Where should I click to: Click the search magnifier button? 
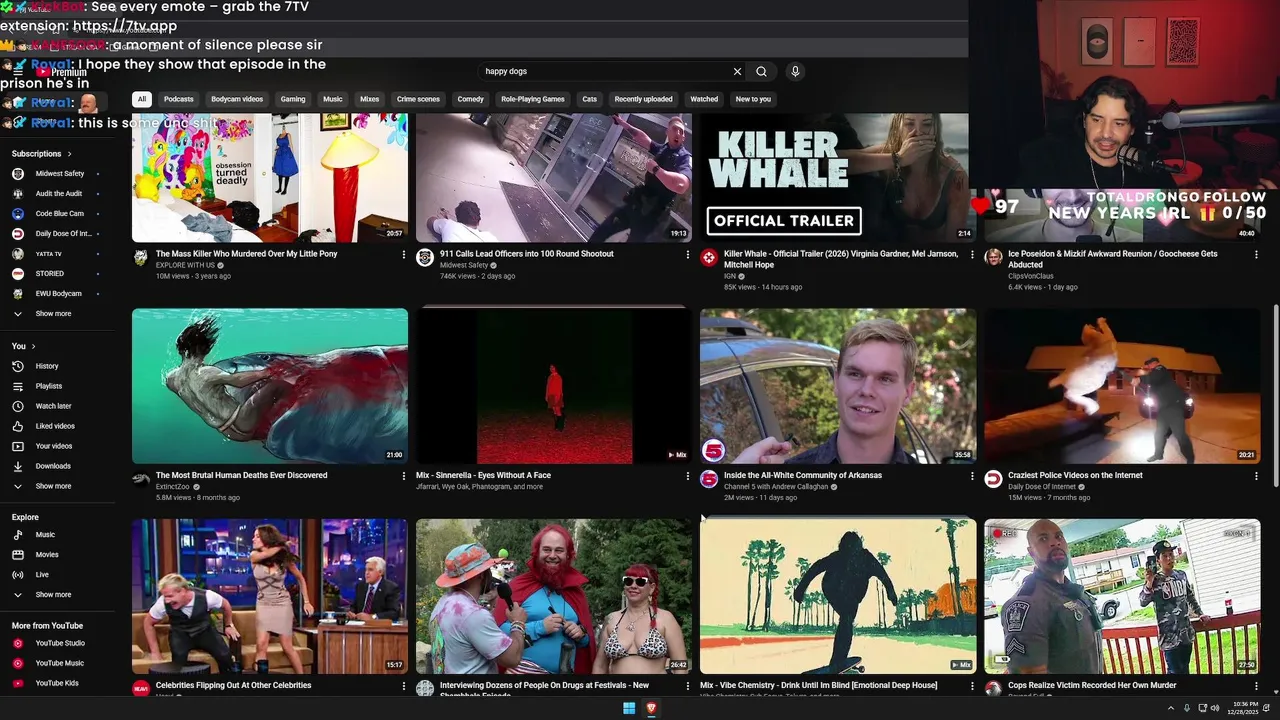click(x=761, y=71)
